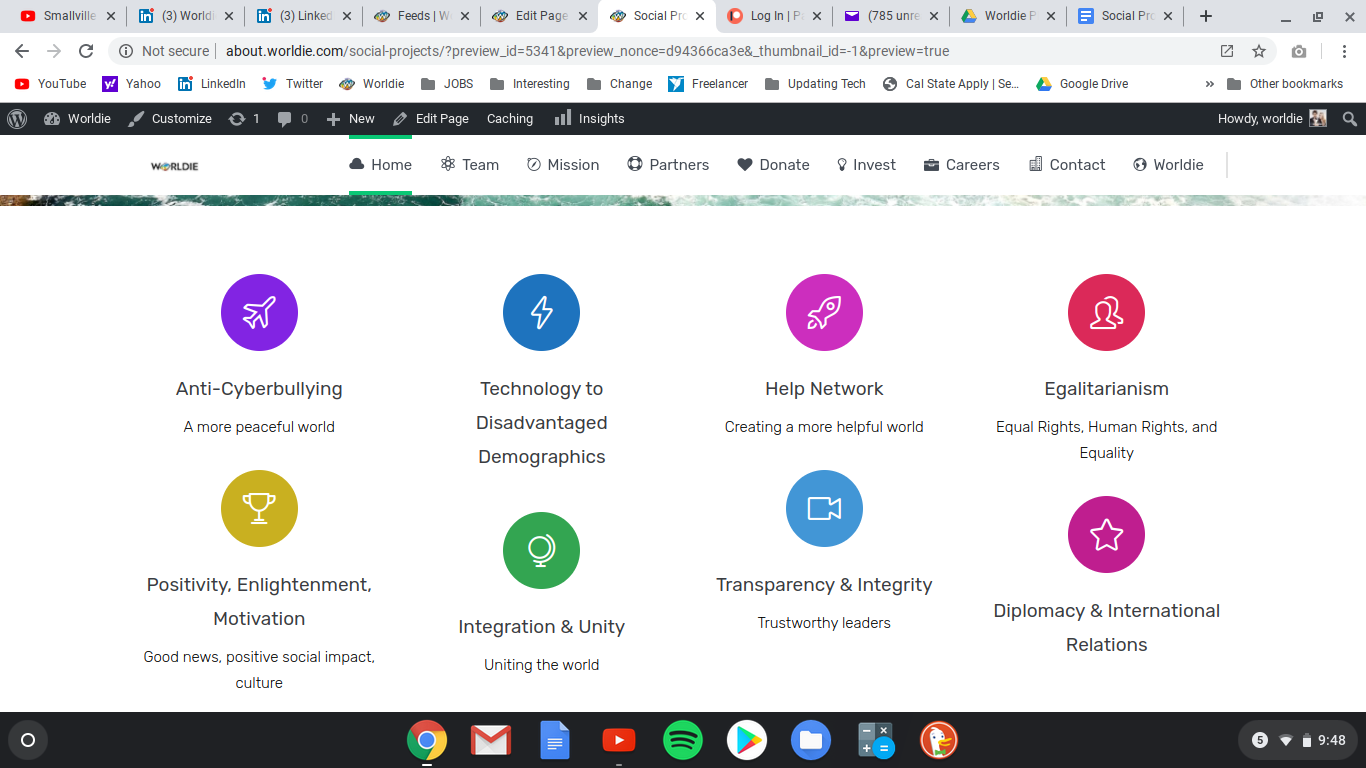Click the green globe Integration & Unity icon
The height and width of the screenshot is (768, 1366).
[x=541, y=550]
